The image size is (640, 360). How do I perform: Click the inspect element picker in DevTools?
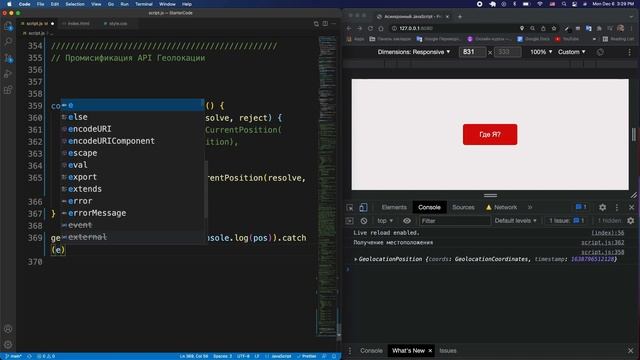click(350, 207)
